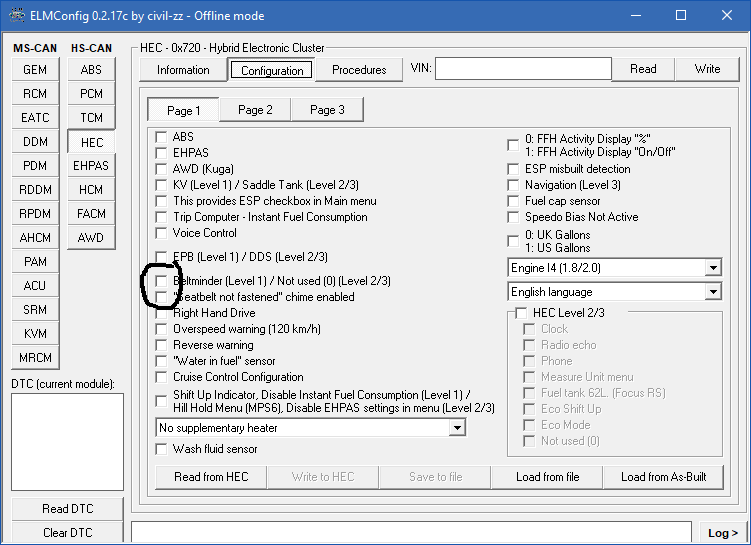Open the Information section

tap(183, 70)
